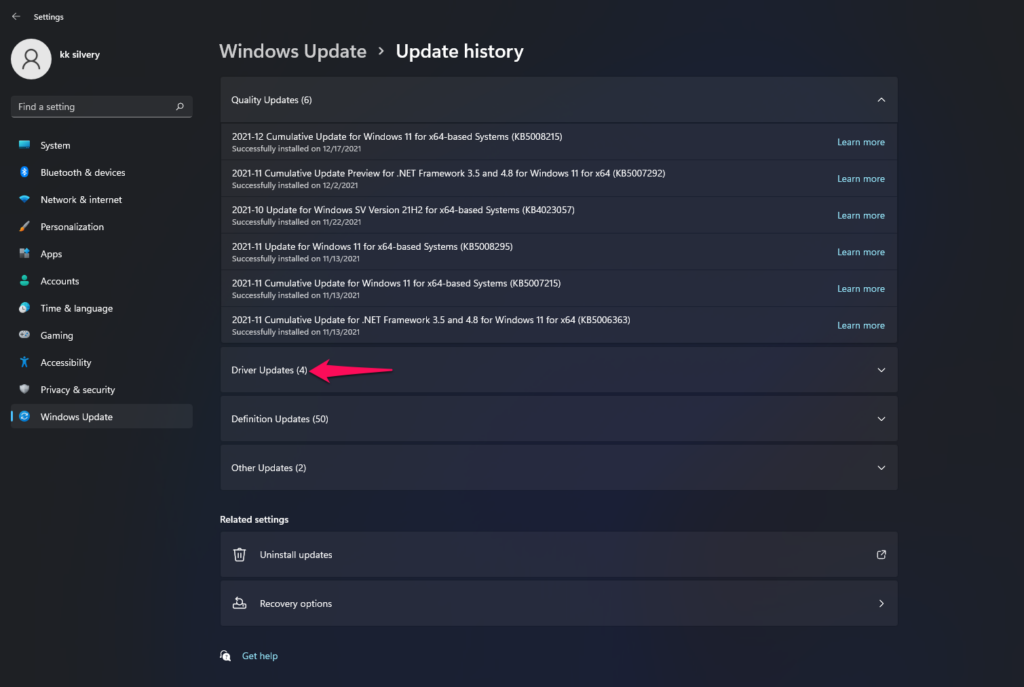Learn more about KB5007215 update
The height and width of the screenshot is (687, 1024).
(x=861, y=288)
